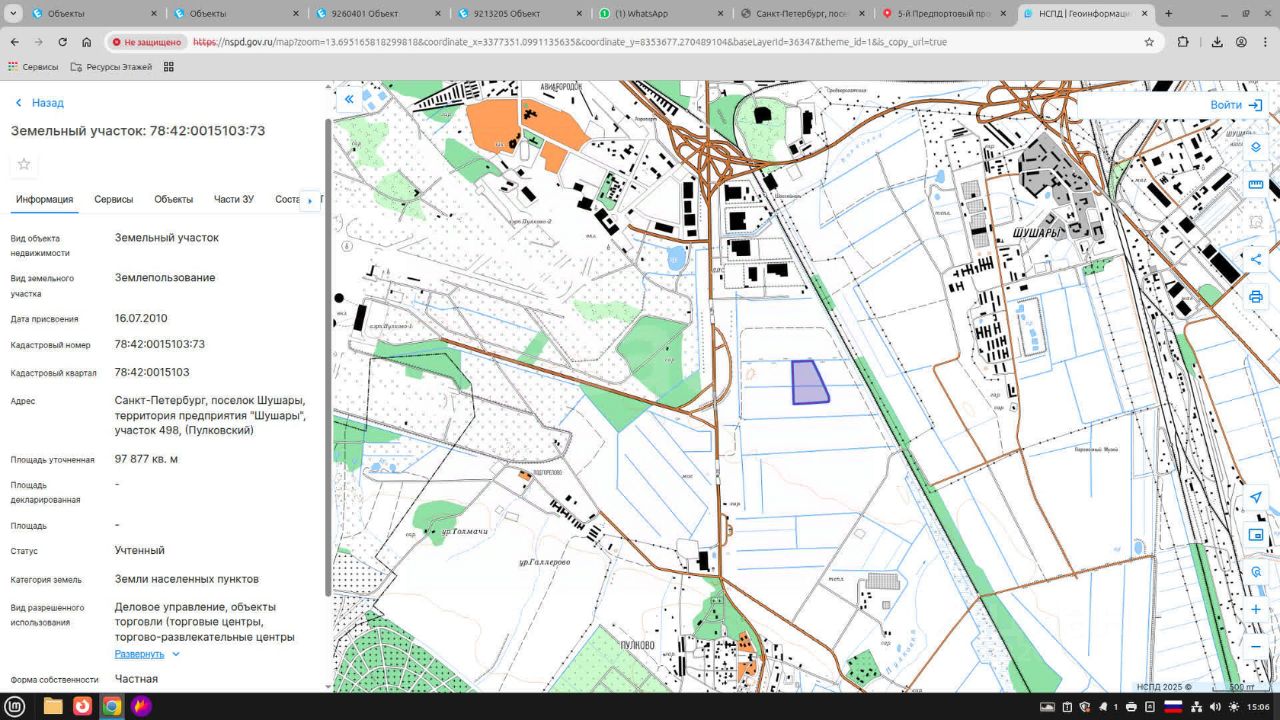
Task: Open the taskbar orange browser icon
Action: (x=82, y=706)
